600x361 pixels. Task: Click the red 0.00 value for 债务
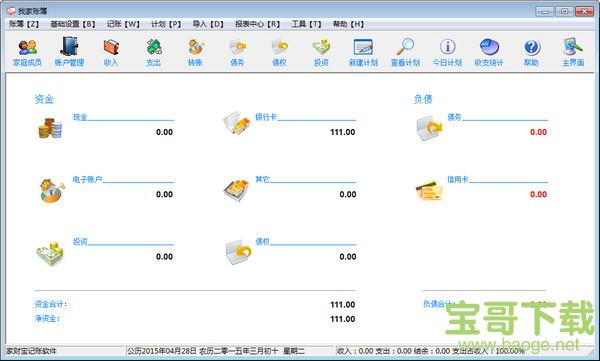[538, 132]
